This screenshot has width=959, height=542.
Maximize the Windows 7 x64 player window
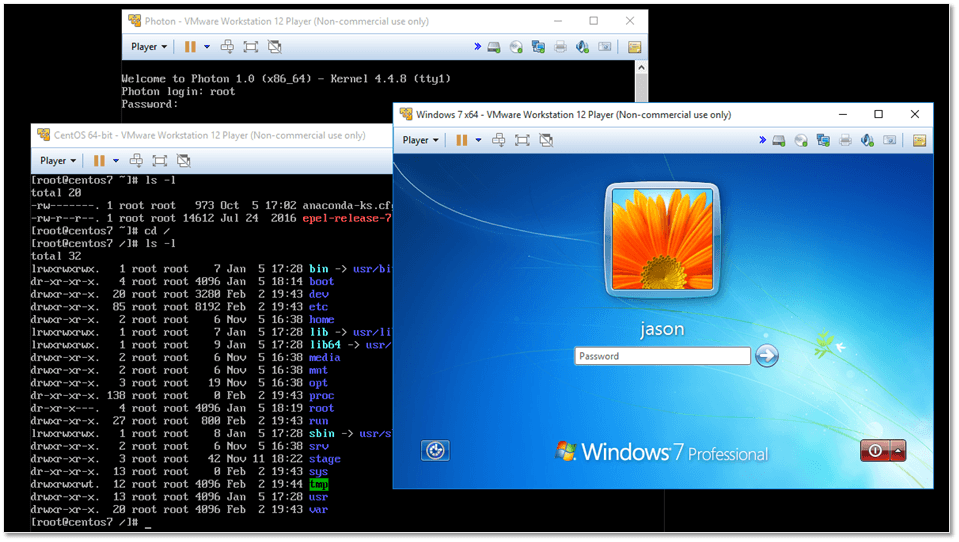tap(878, 114)
